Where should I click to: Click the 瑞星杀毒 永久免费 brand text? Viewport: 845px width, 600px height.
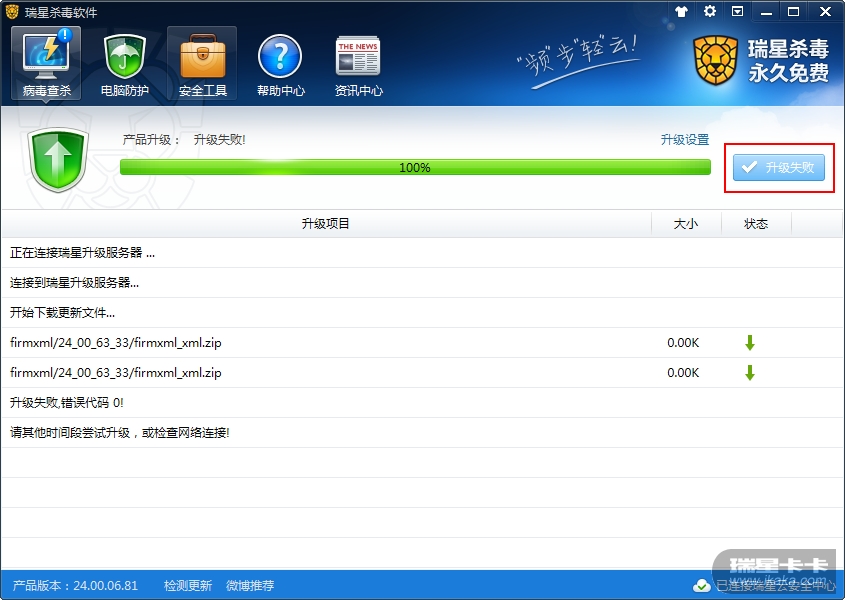788,60
